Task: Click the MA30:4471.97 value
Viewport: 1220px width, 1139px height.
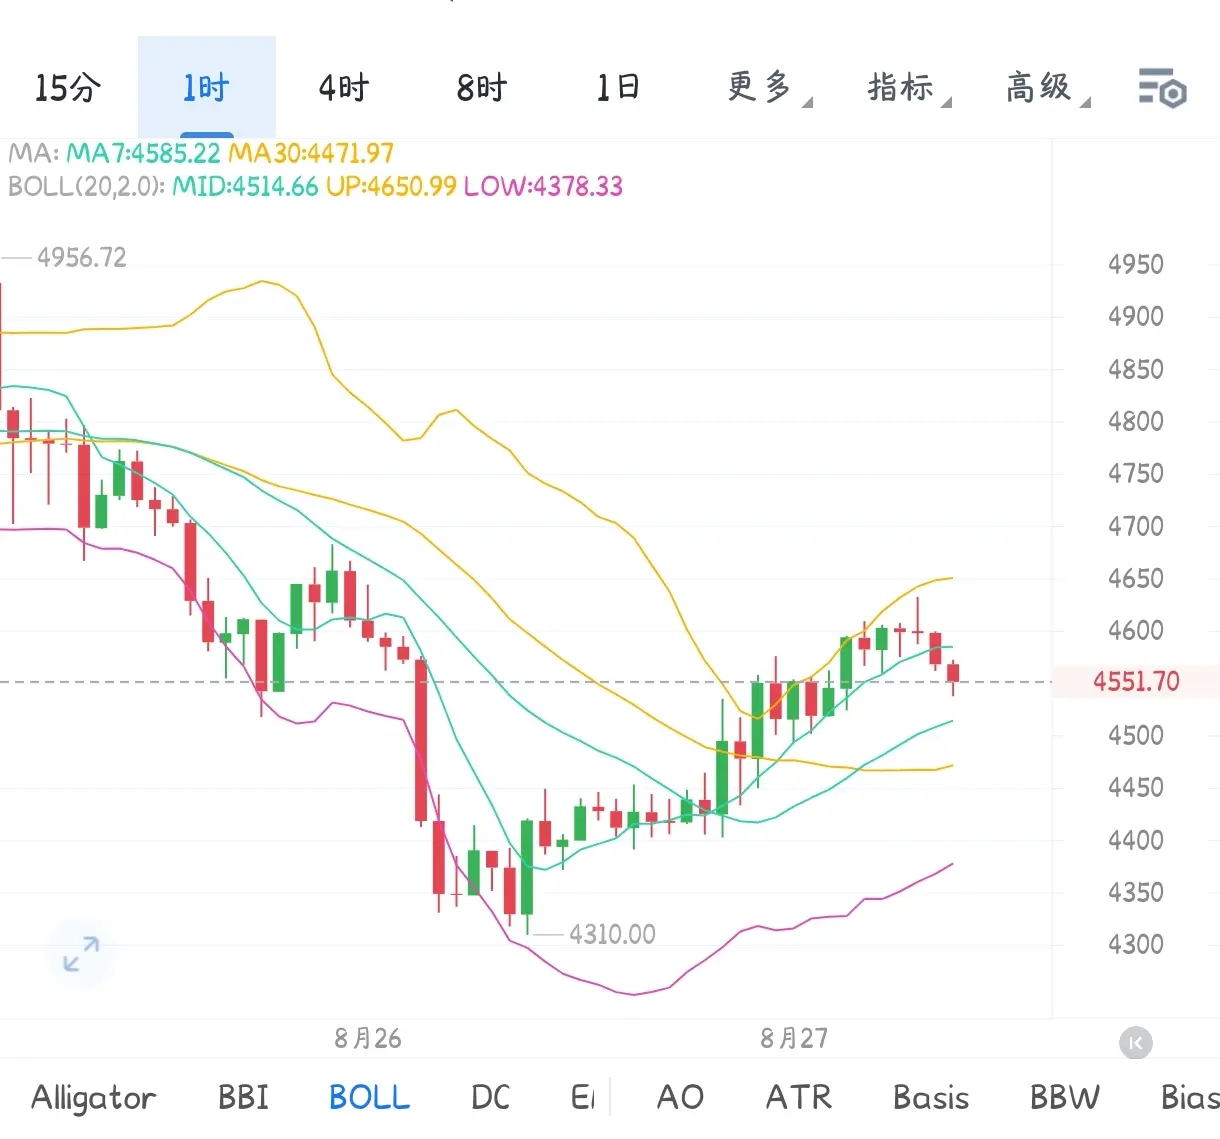Action: click(x=311, y=154)
